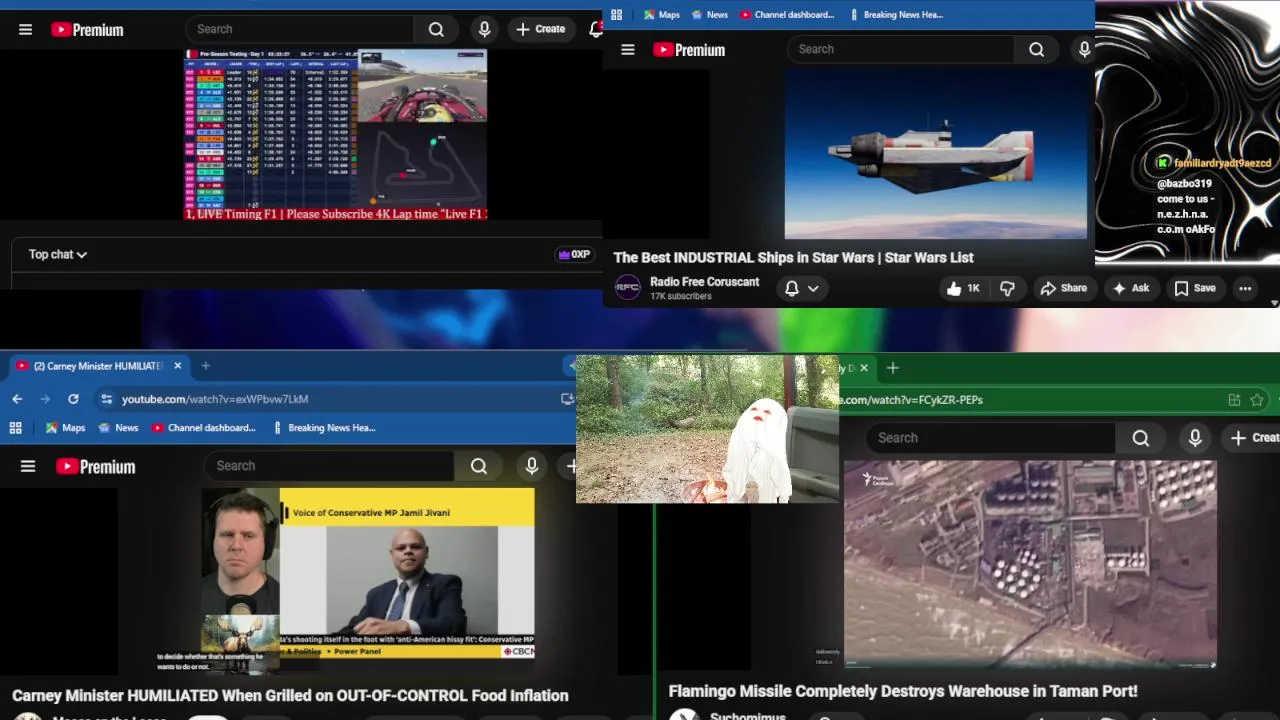Click the address bar URL ending FCykZR-PEPs
The width and height of the screenshot is (1280, 720).
(x=912, y=400)
